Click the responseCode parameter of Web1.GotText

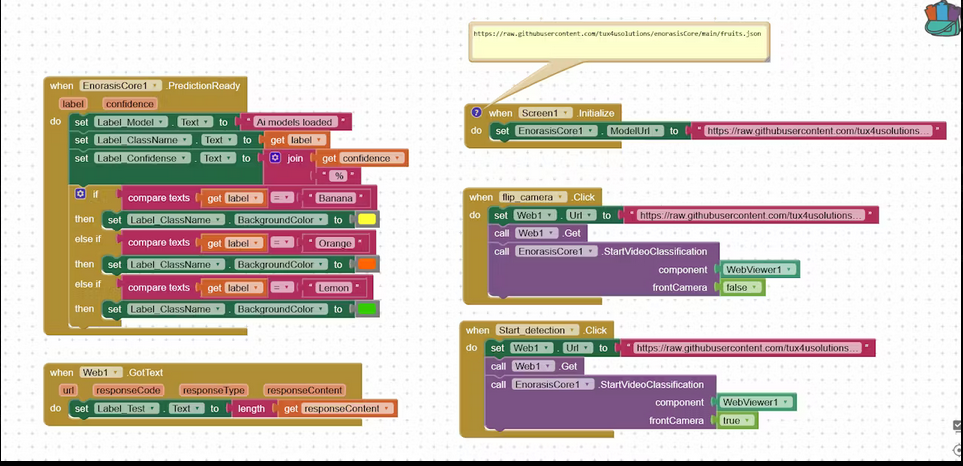[x=128, y=390]
